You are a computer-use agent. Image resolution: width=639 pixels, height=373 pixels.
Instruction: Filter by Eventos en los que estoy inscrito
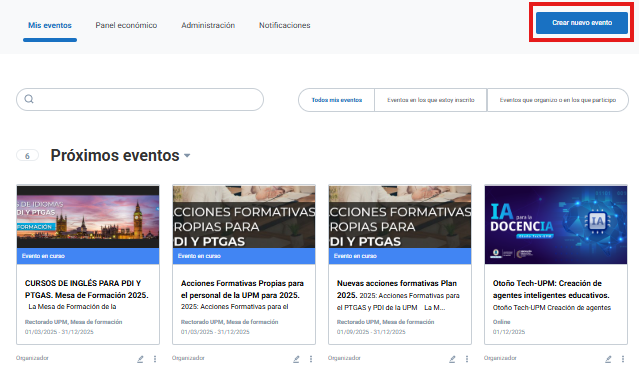pyautogui.click(x=431, y=100)
